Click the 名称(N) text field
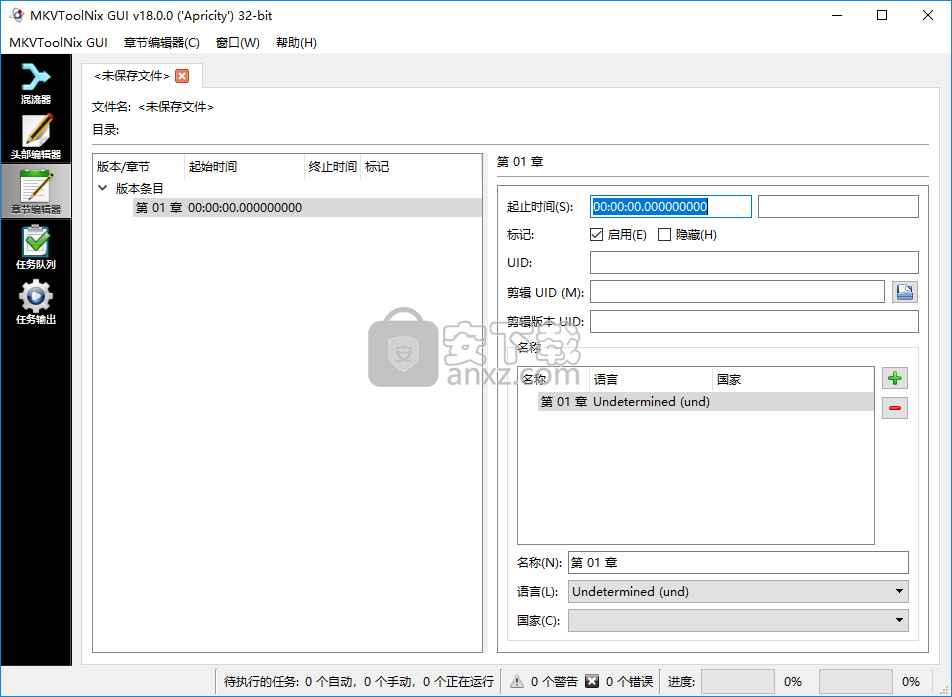Viewport: 952px width, 697px height. pos(738,562)
